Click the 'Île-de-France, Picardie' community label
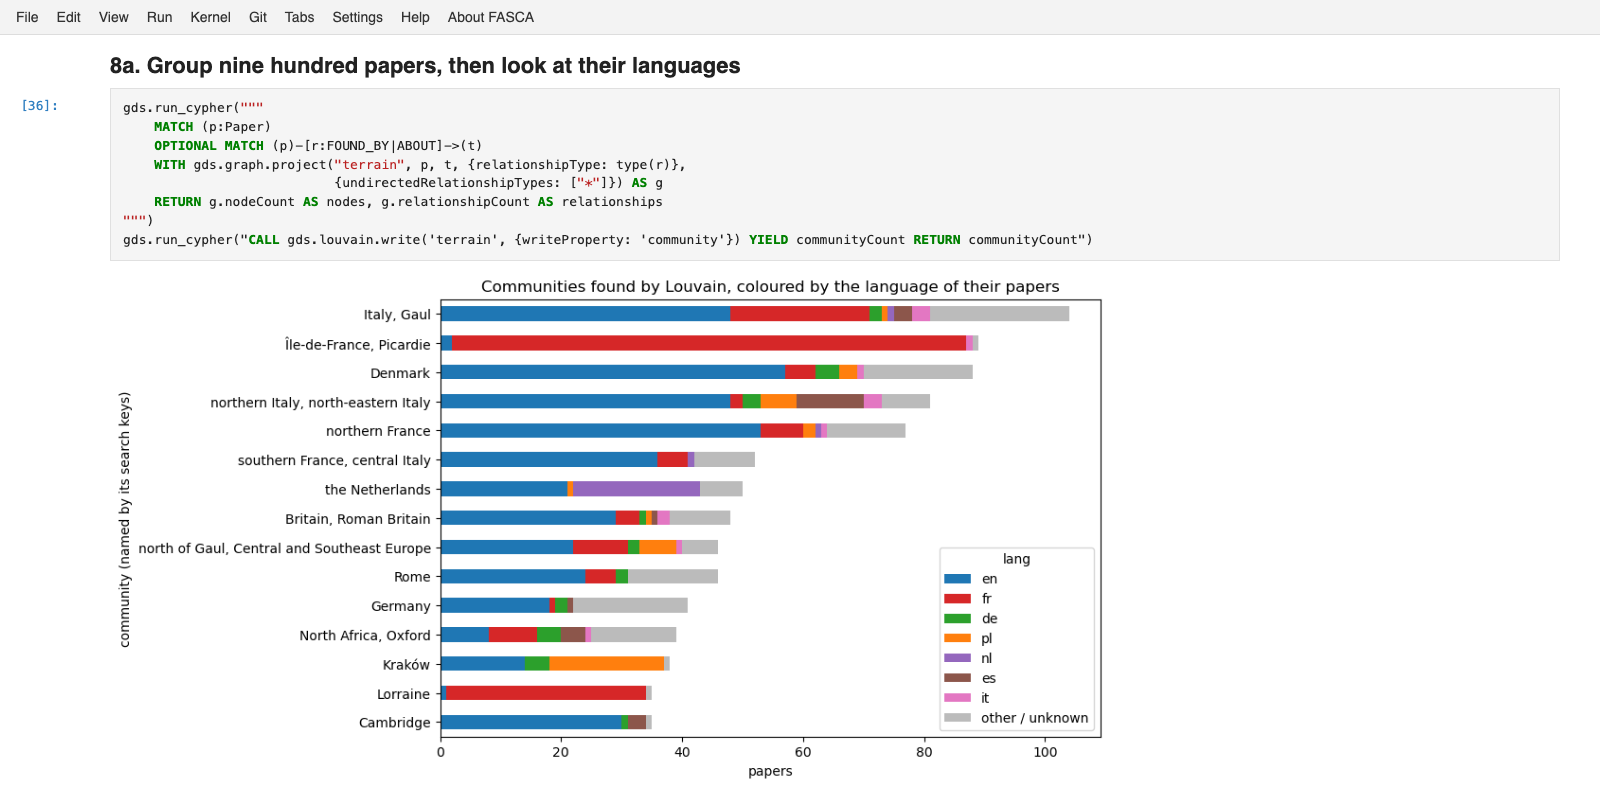This screenshot has width=1600, height=800. [358, 344]
